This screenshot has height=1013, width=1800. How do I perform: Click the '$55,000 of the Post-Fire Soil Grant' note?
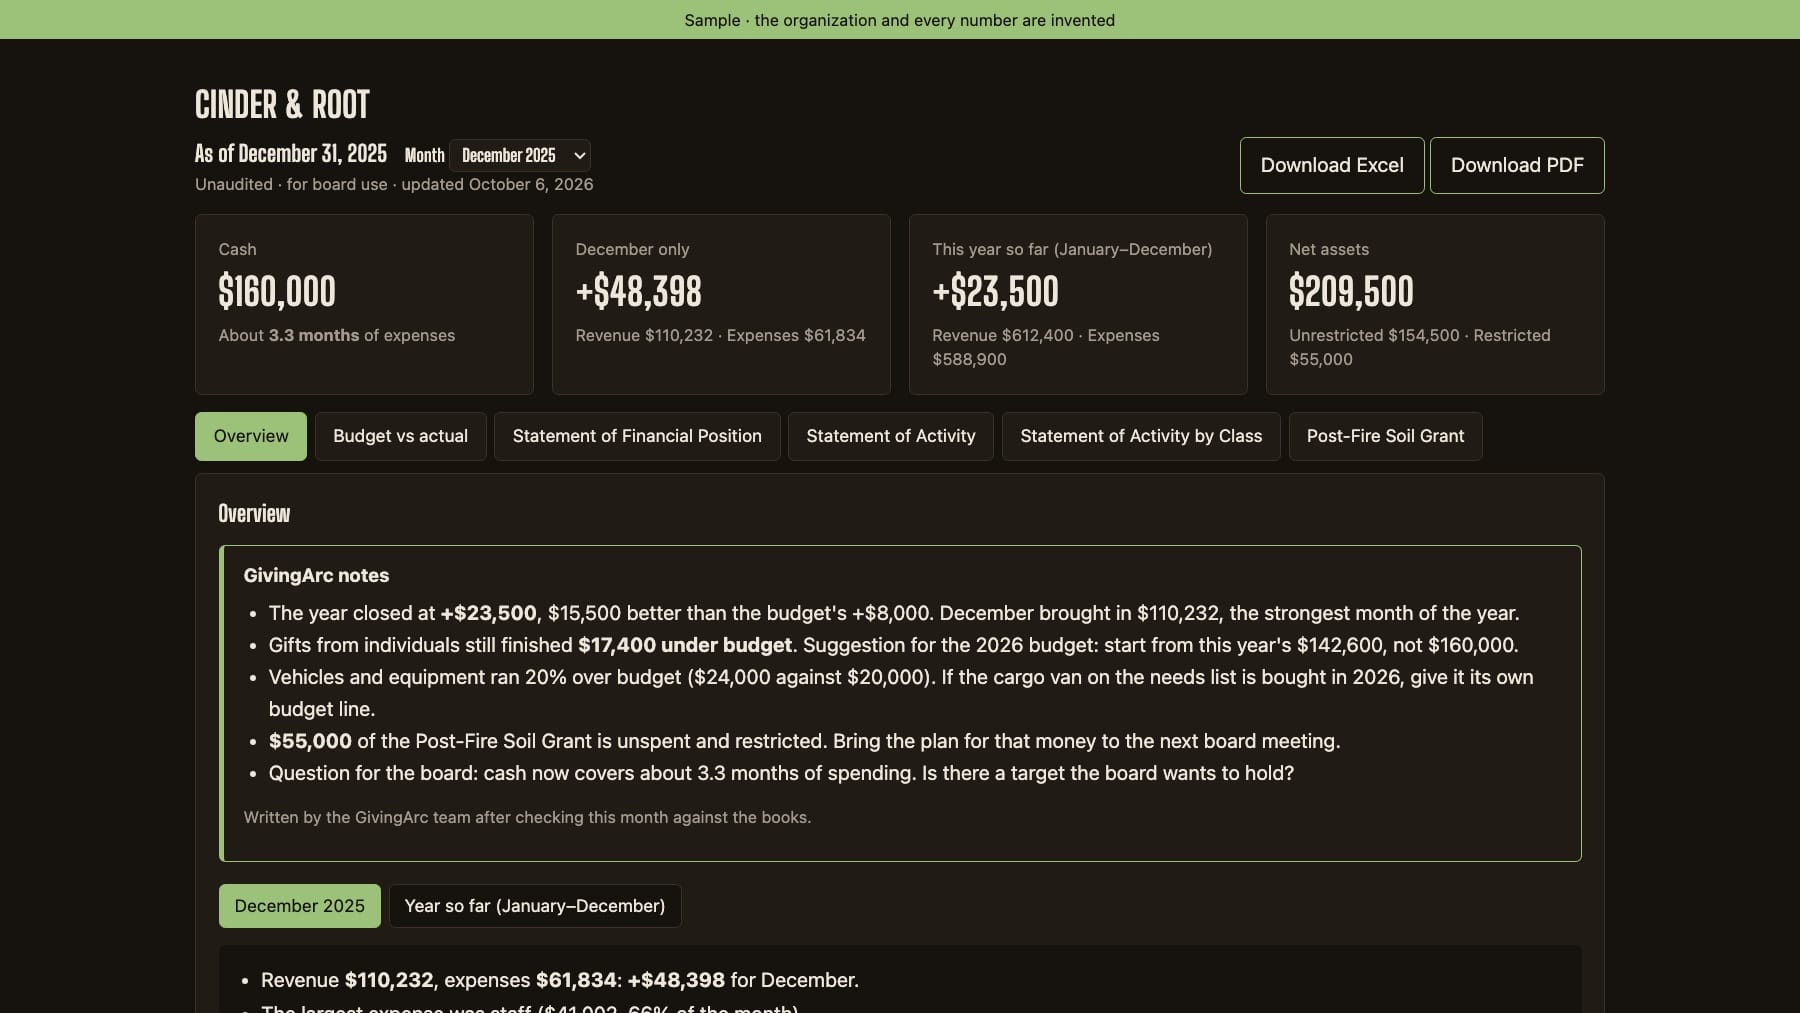click(x=804, y=741)
